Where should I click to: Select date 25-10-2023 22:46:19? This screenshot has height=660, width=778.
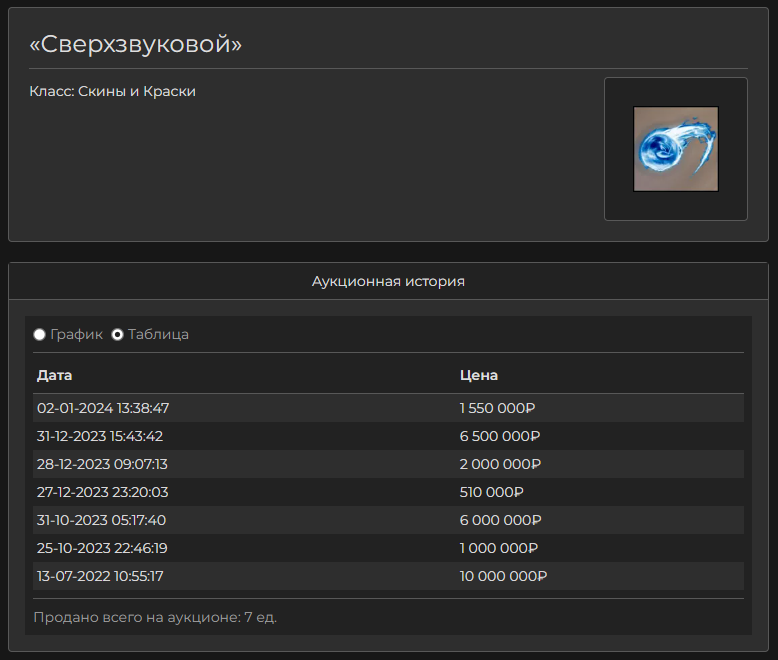(102, 548)
